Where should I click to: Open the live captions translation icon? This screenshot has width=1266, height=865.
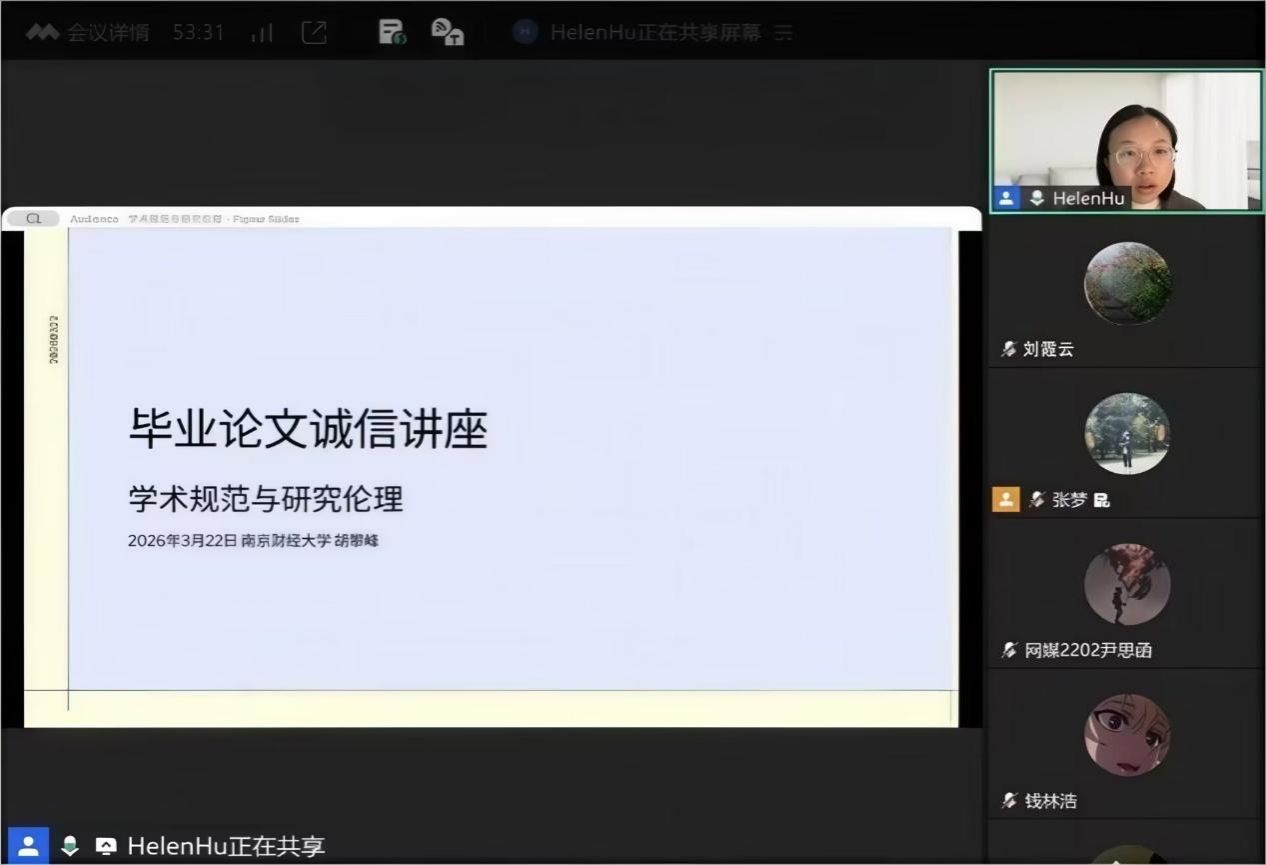[447, 32]
